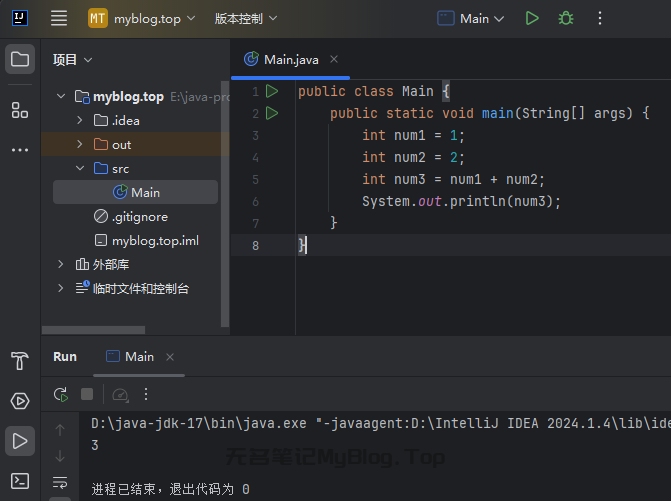Toggle the Run tool window icon

20,441
